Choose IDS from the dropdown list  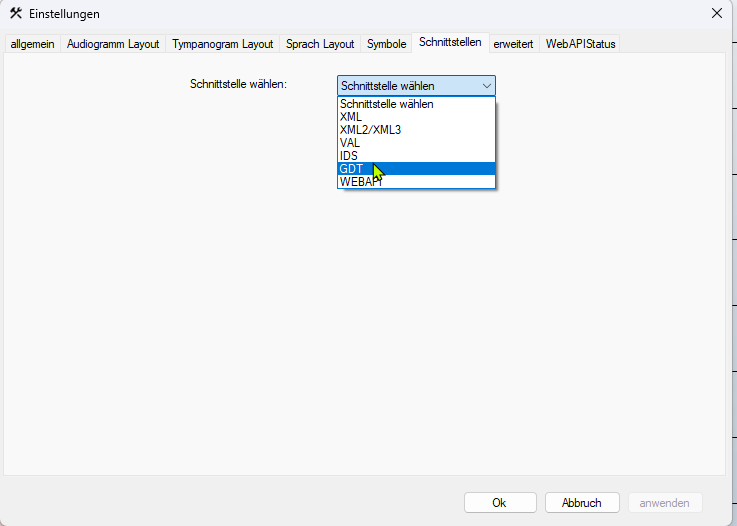[349, 156]
